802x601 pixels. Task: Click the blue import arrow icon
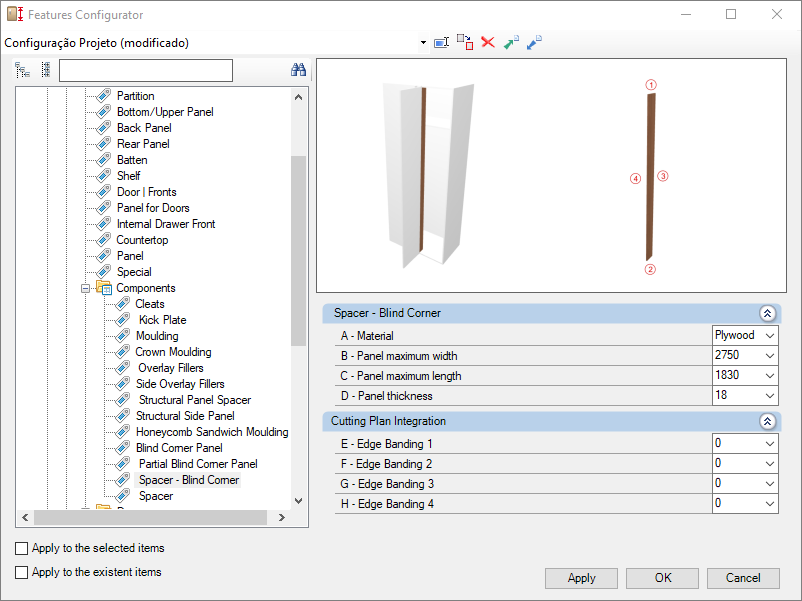coord(534,43)
